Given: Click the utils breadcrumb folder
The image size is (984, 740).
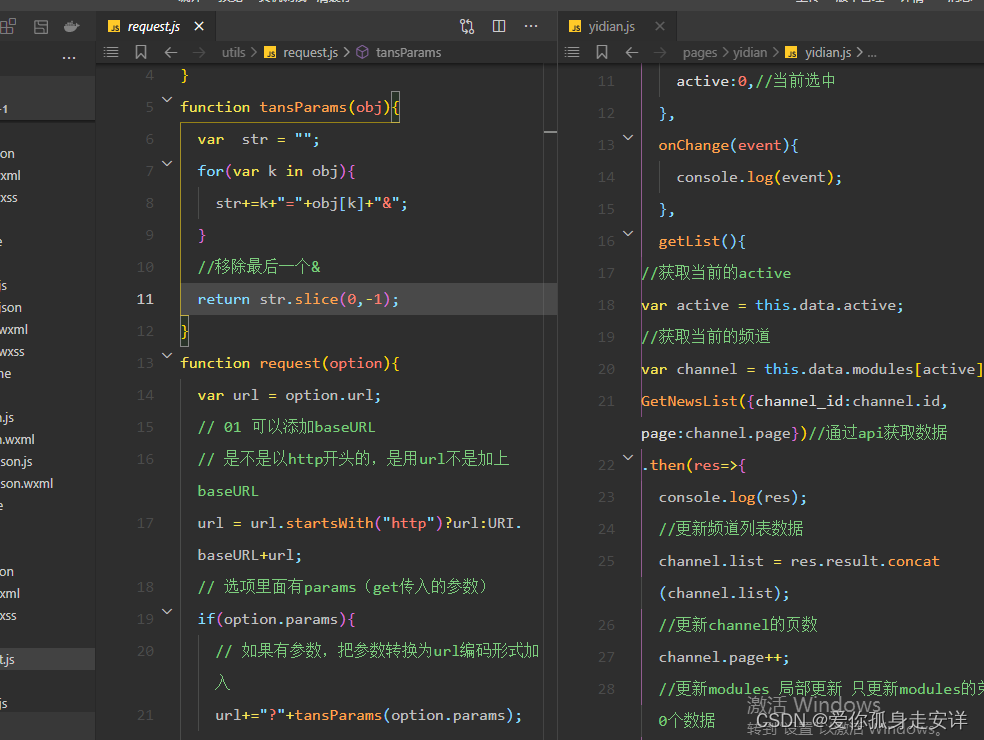Looking at the screenshot, I should 233,52.
